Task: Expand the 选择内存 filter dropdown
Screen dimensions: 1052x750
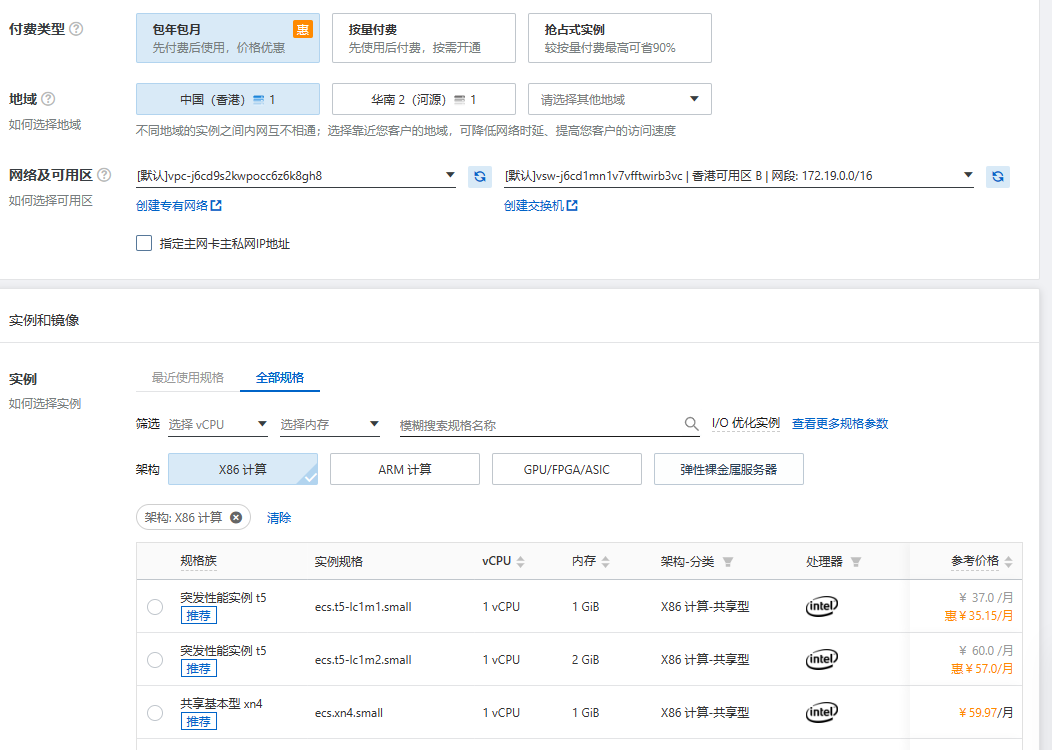Action: 330,423
